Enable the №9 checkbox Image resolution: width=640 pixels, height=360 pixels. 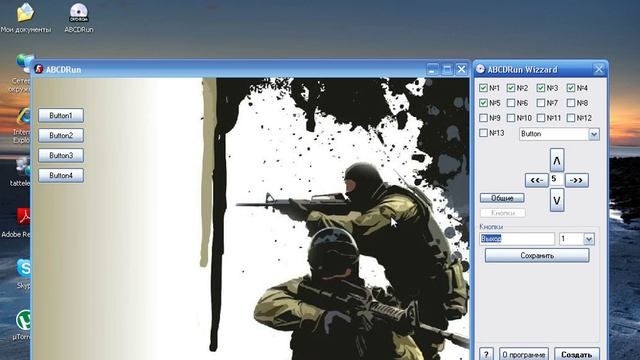(x=483, y=118)
